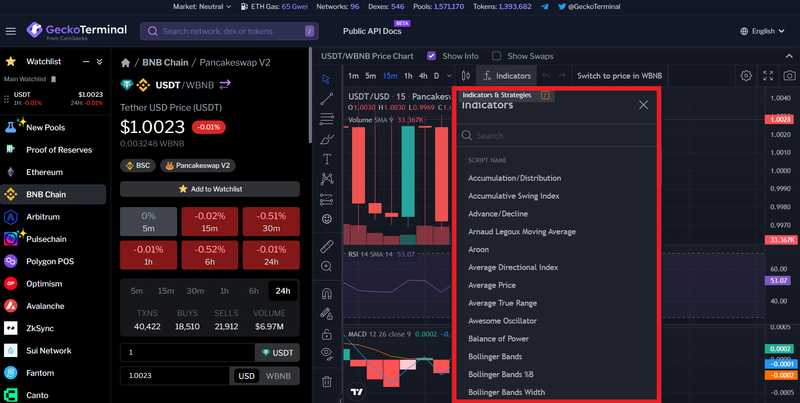Viewport: 800px width, 403px height.
Task: Close the Indicators dialog
Action: (x=643, y=105)
